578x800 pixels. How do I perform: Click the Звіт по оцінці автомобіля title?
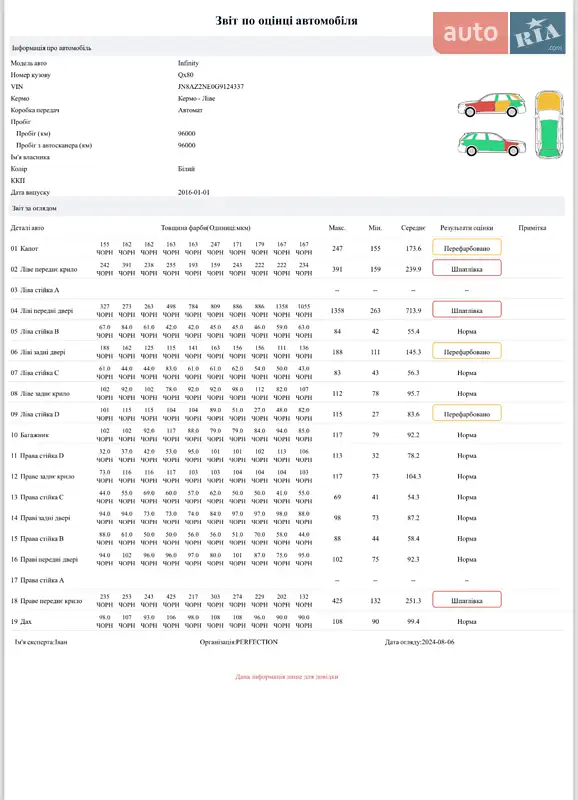pos(286,21)
